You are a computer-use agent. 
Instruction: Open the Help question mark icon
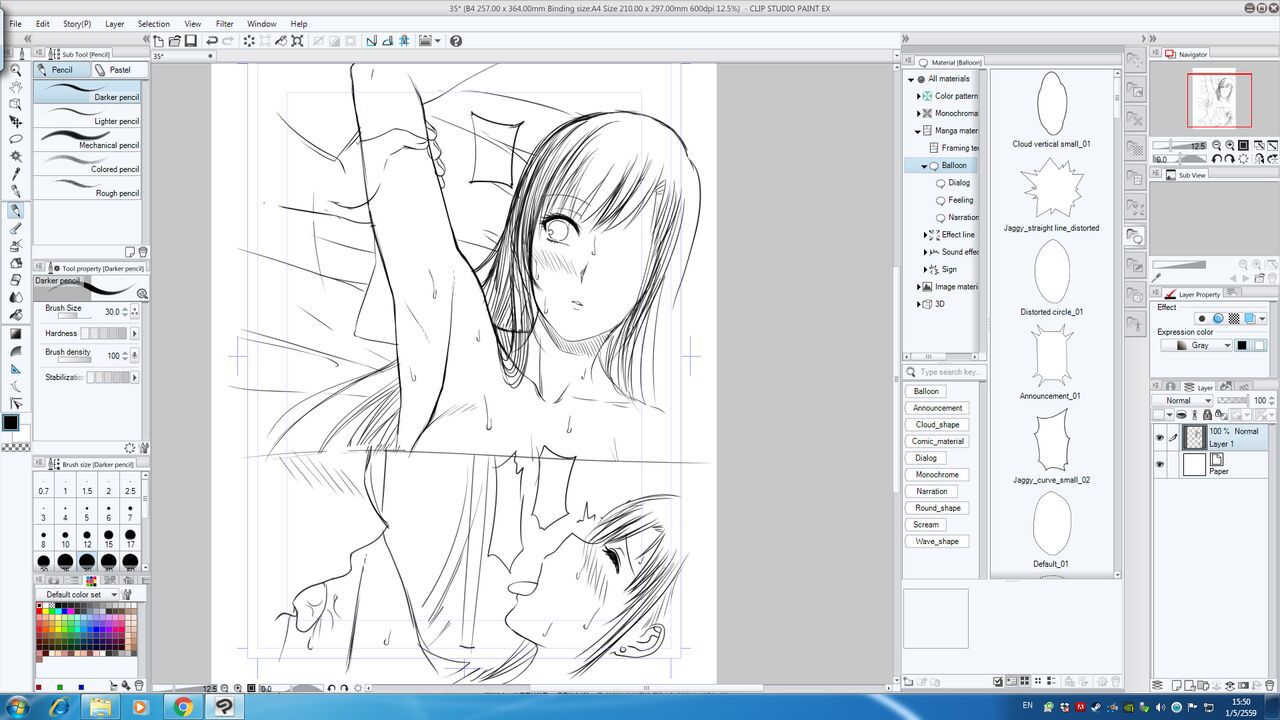click(456, 41)
